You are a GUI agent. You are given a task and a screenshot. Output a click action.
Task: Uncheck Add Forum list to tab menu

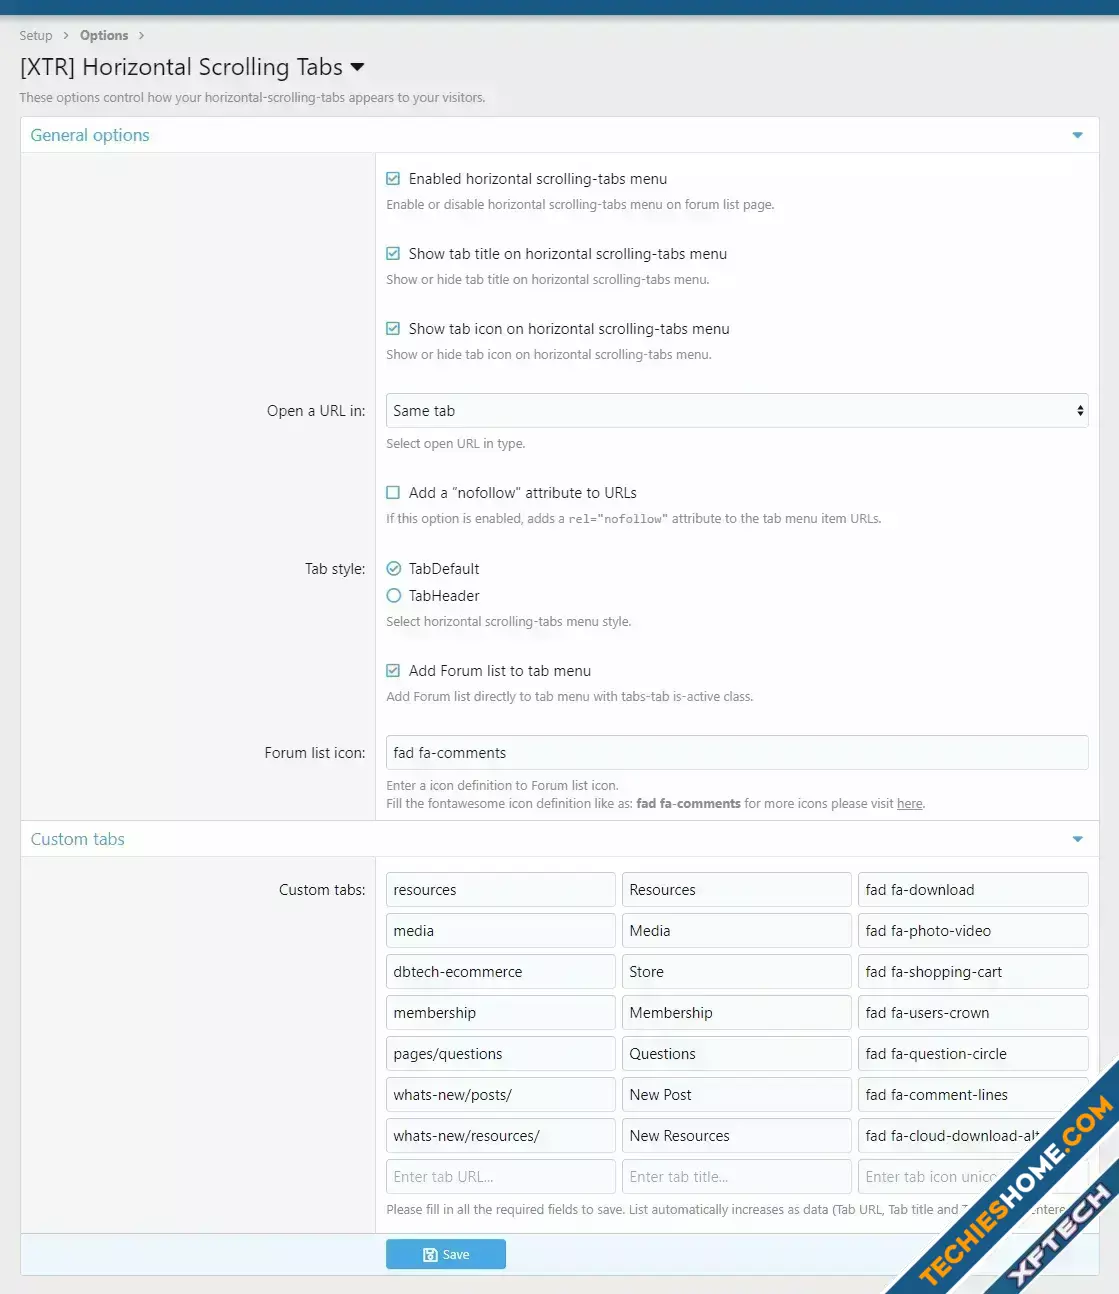(393, 671)
